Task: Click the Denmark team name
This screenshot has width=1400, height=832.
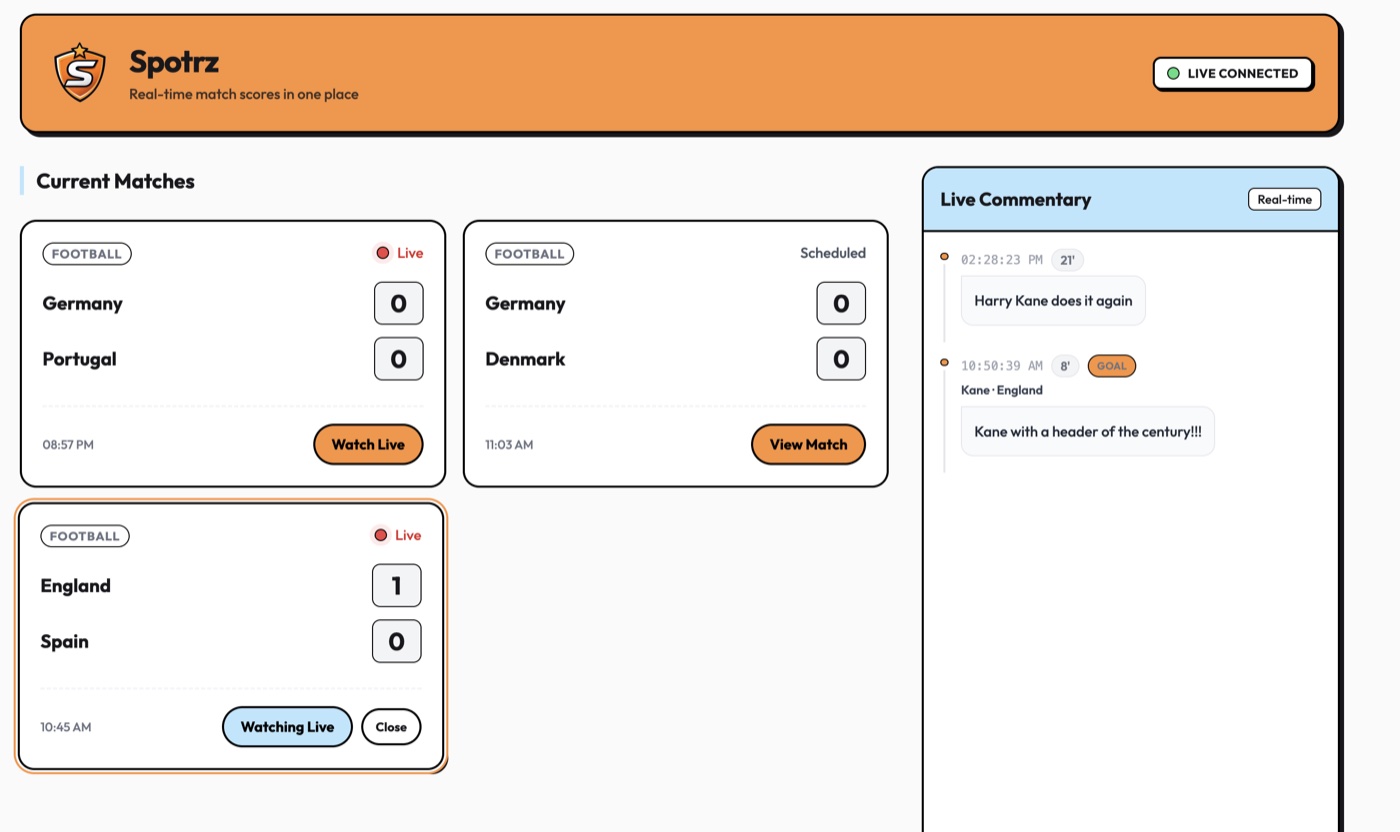Action: (x=525, y=359)
